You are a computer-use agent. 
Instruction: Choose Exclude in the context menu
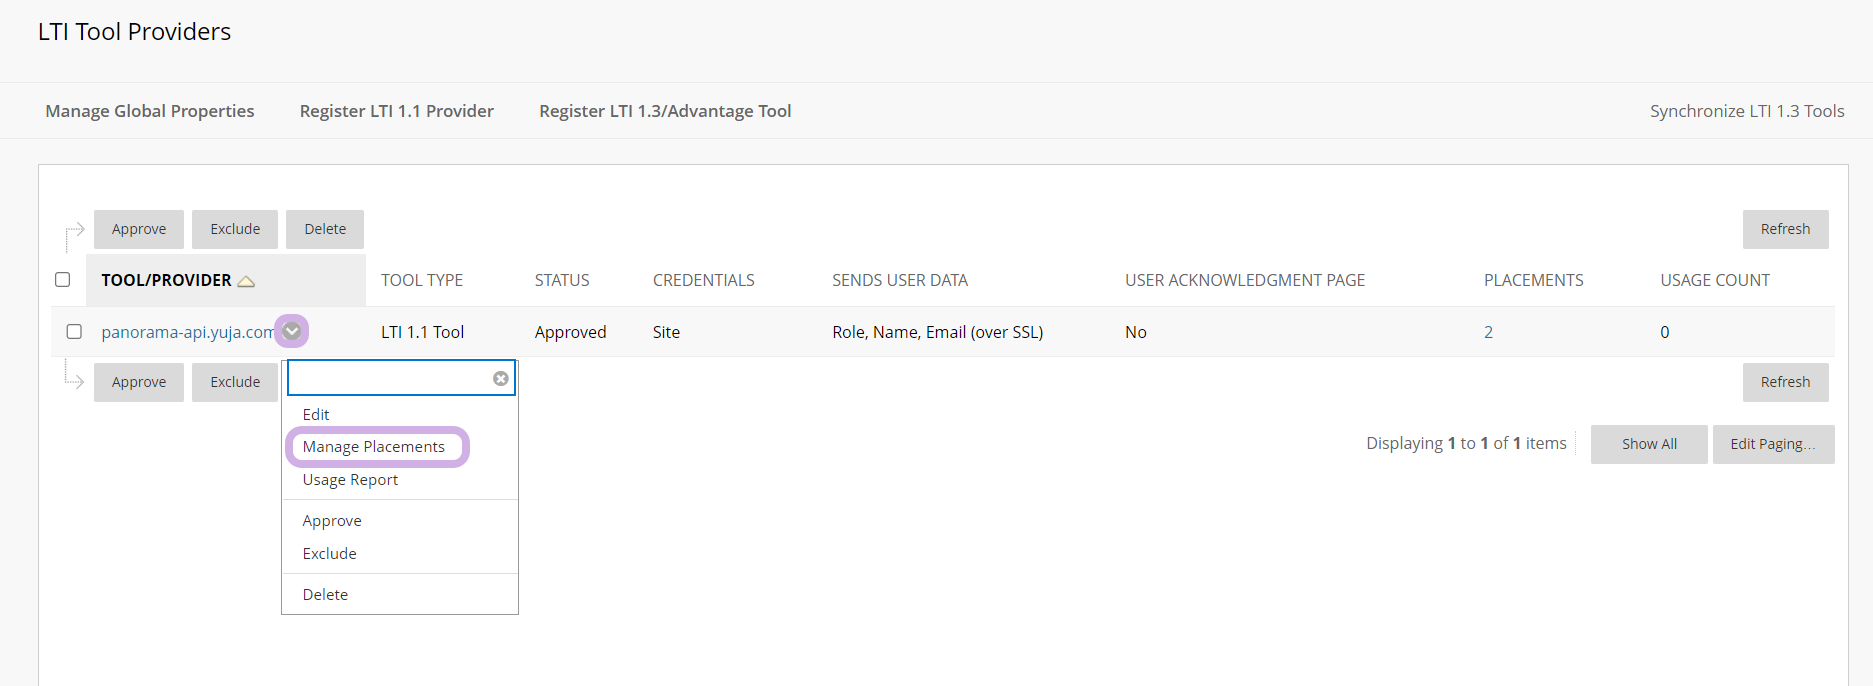click(x=330, y=554)
